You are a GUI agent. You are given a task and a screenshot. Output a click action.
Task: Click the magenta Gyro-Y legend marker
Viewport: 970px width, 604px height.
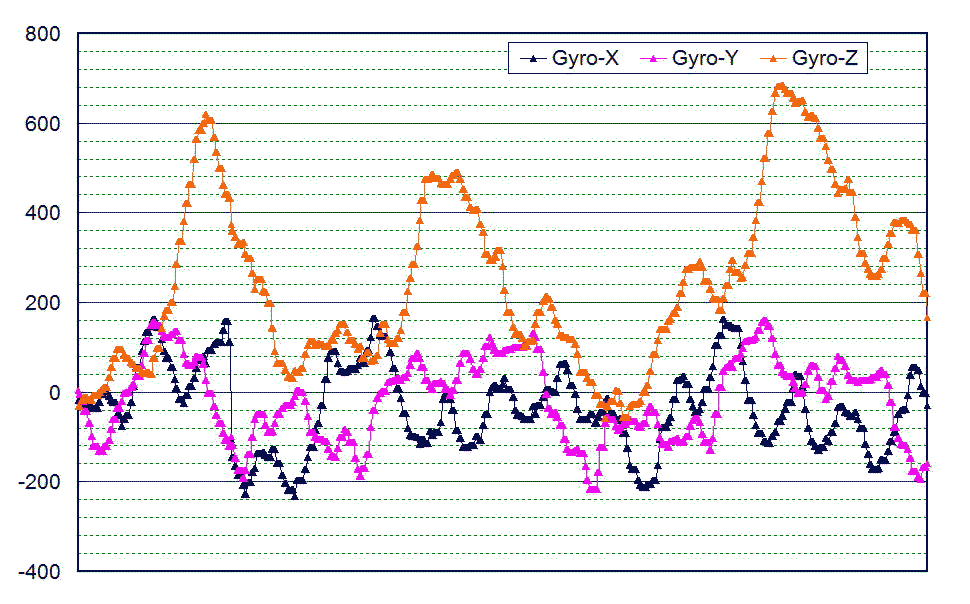(654, 60)
